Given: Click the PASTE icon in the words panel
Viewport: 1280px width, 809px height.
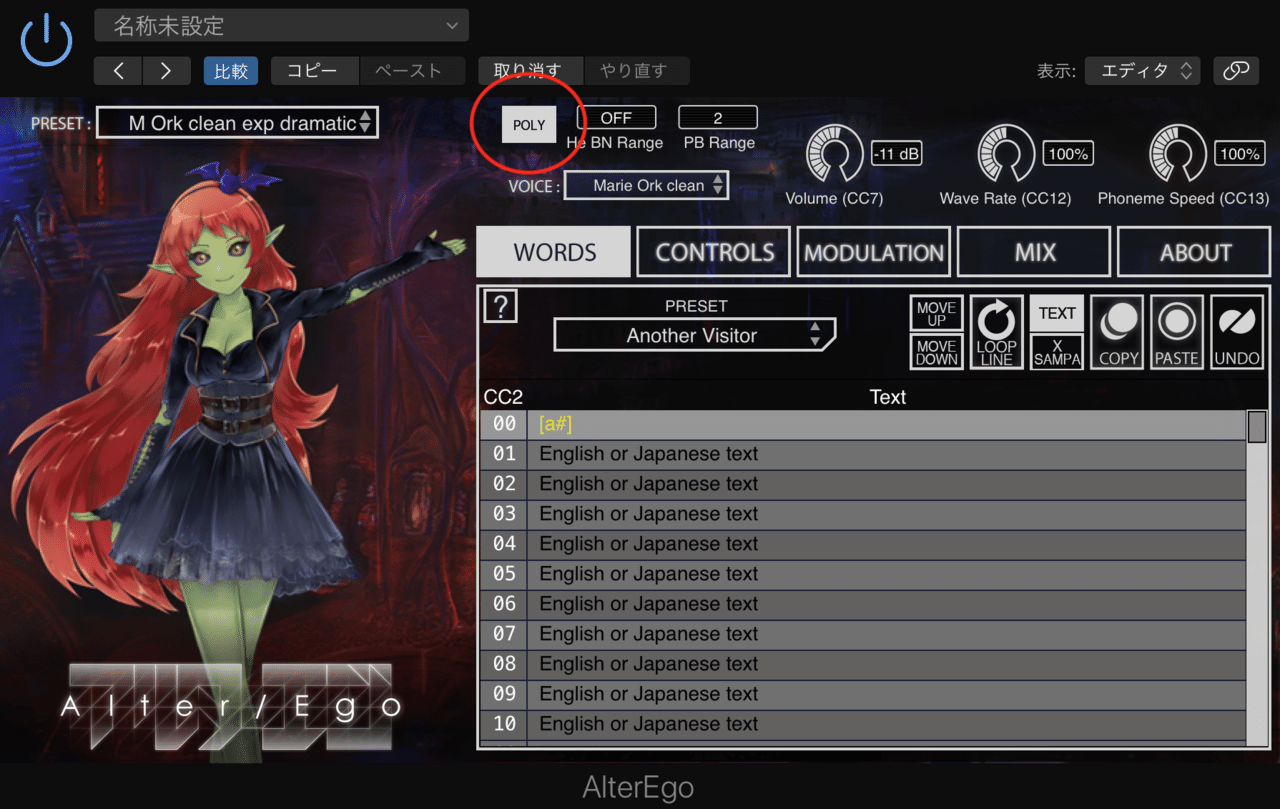Looking at the screenshot, I should (x=1176, y=331).
